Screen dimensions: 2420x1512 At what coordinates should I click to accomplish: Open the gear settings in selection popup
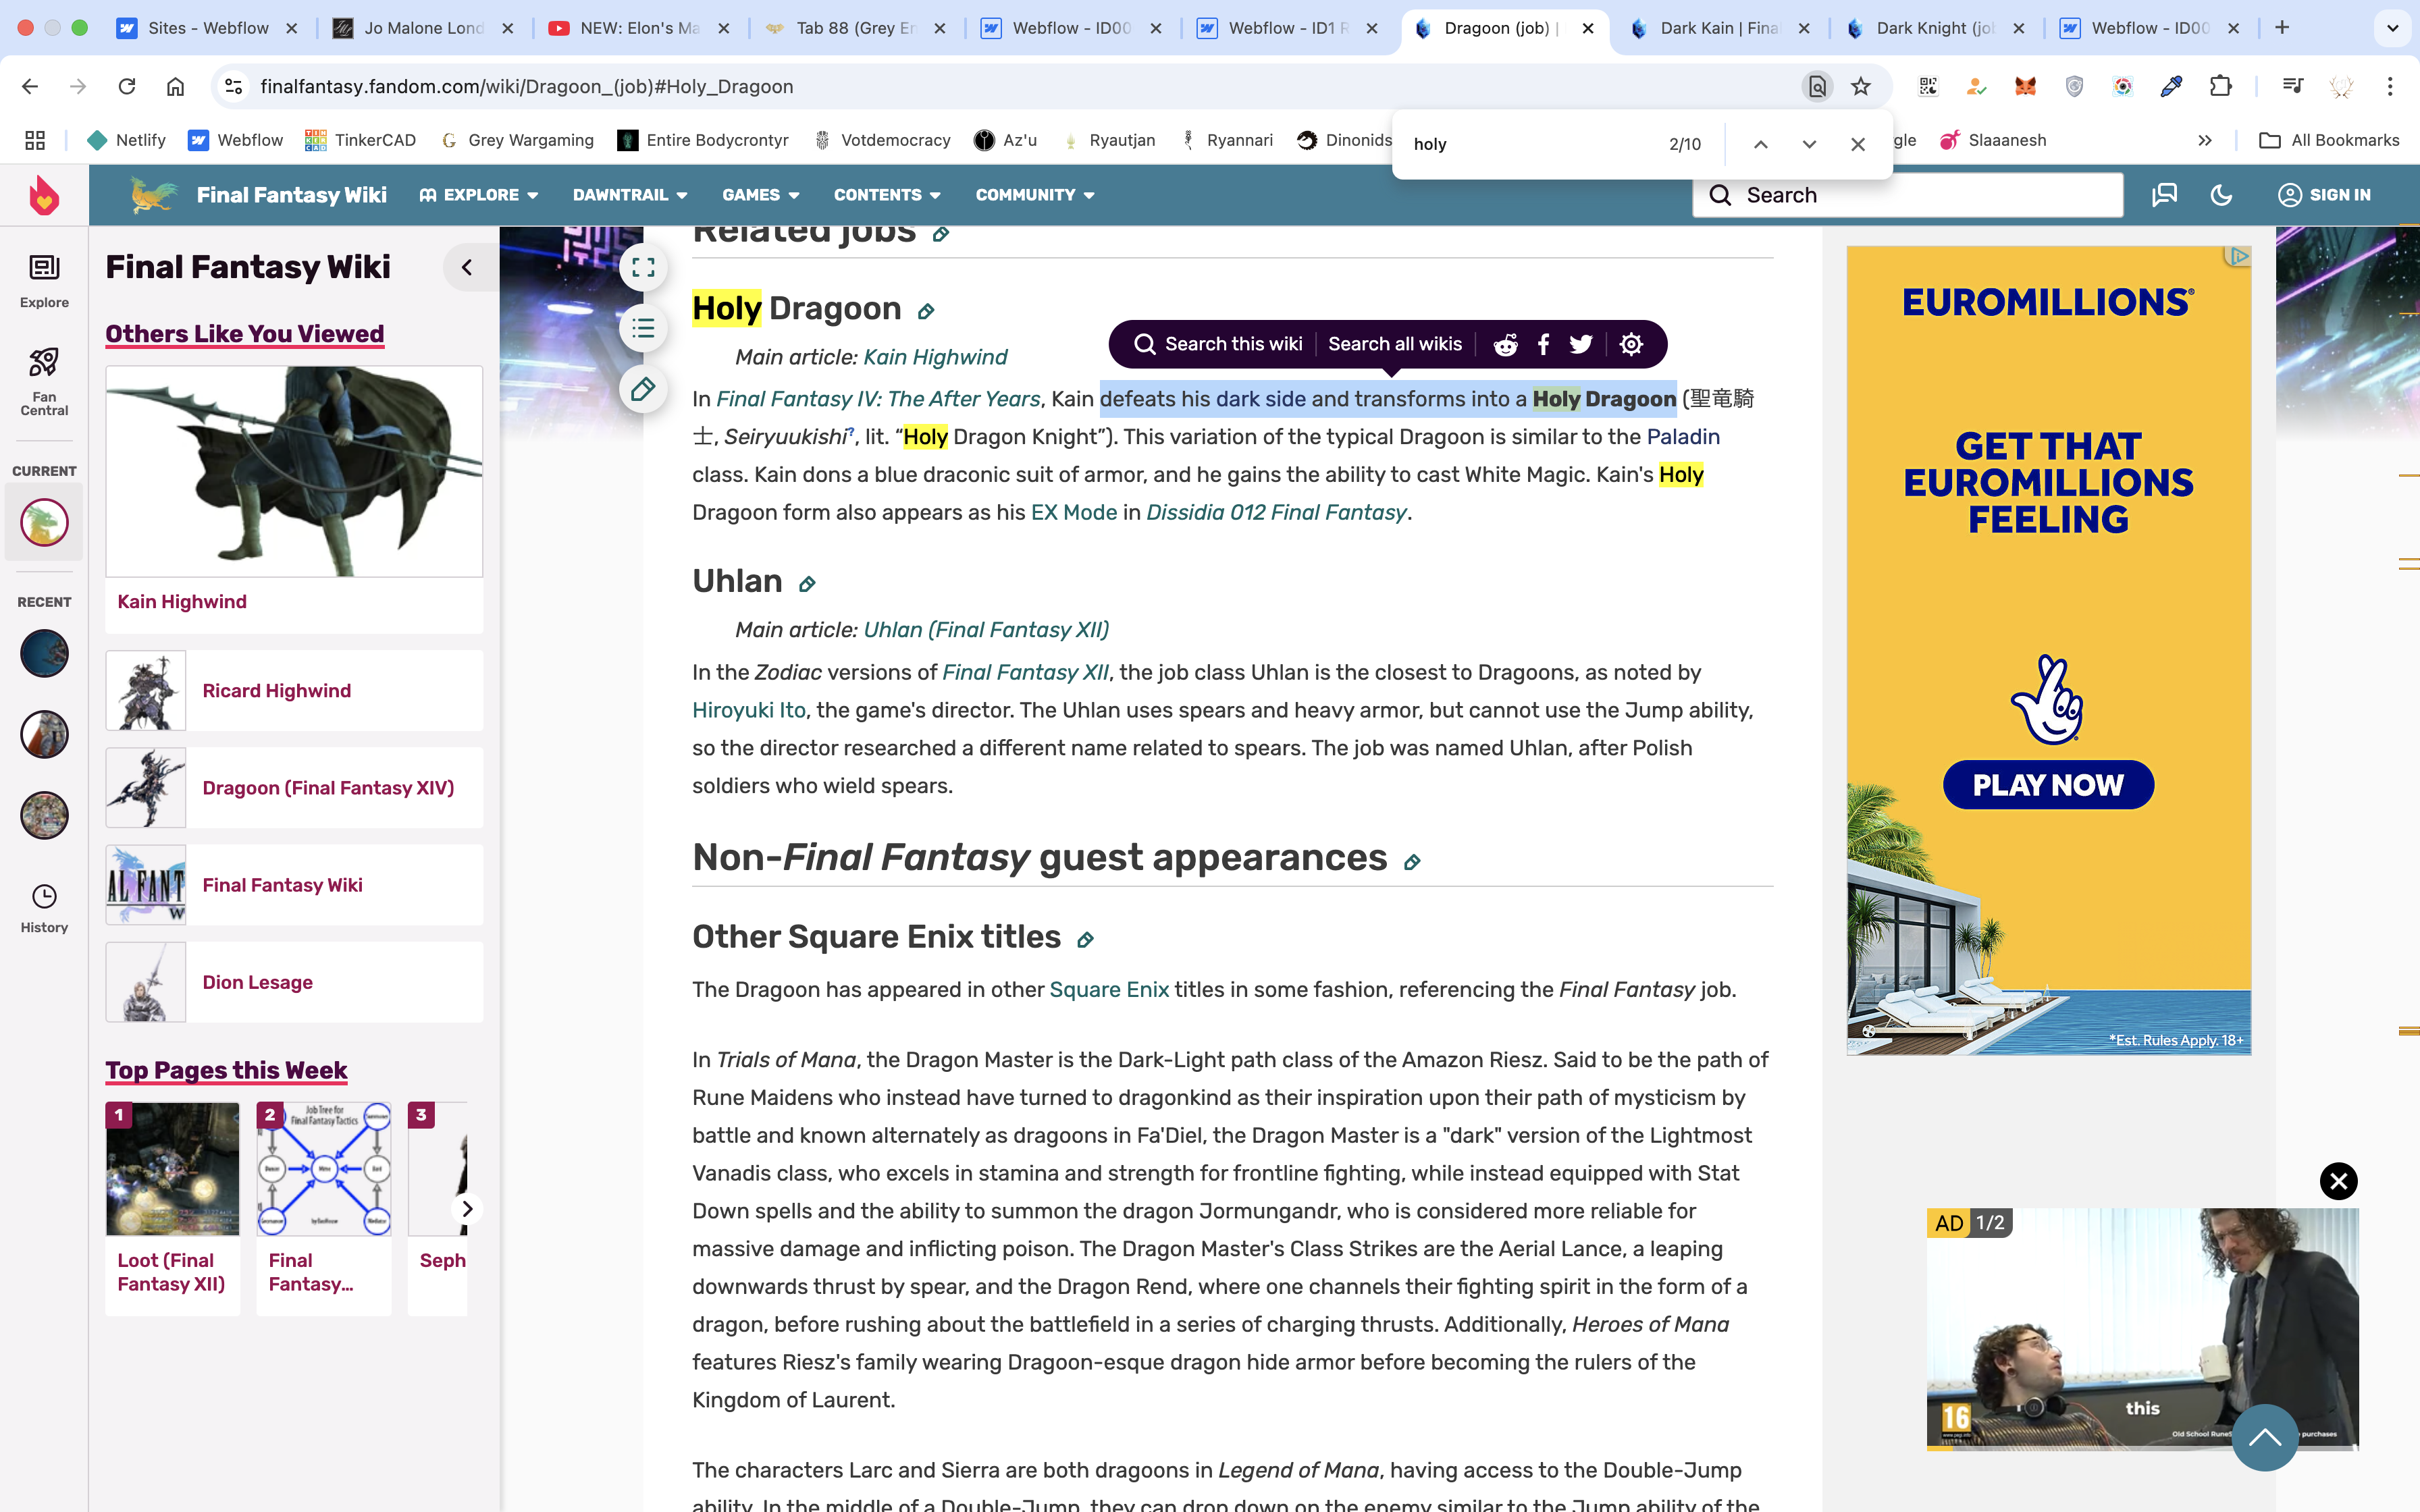pyautogui.click(x=1631, y=344)
